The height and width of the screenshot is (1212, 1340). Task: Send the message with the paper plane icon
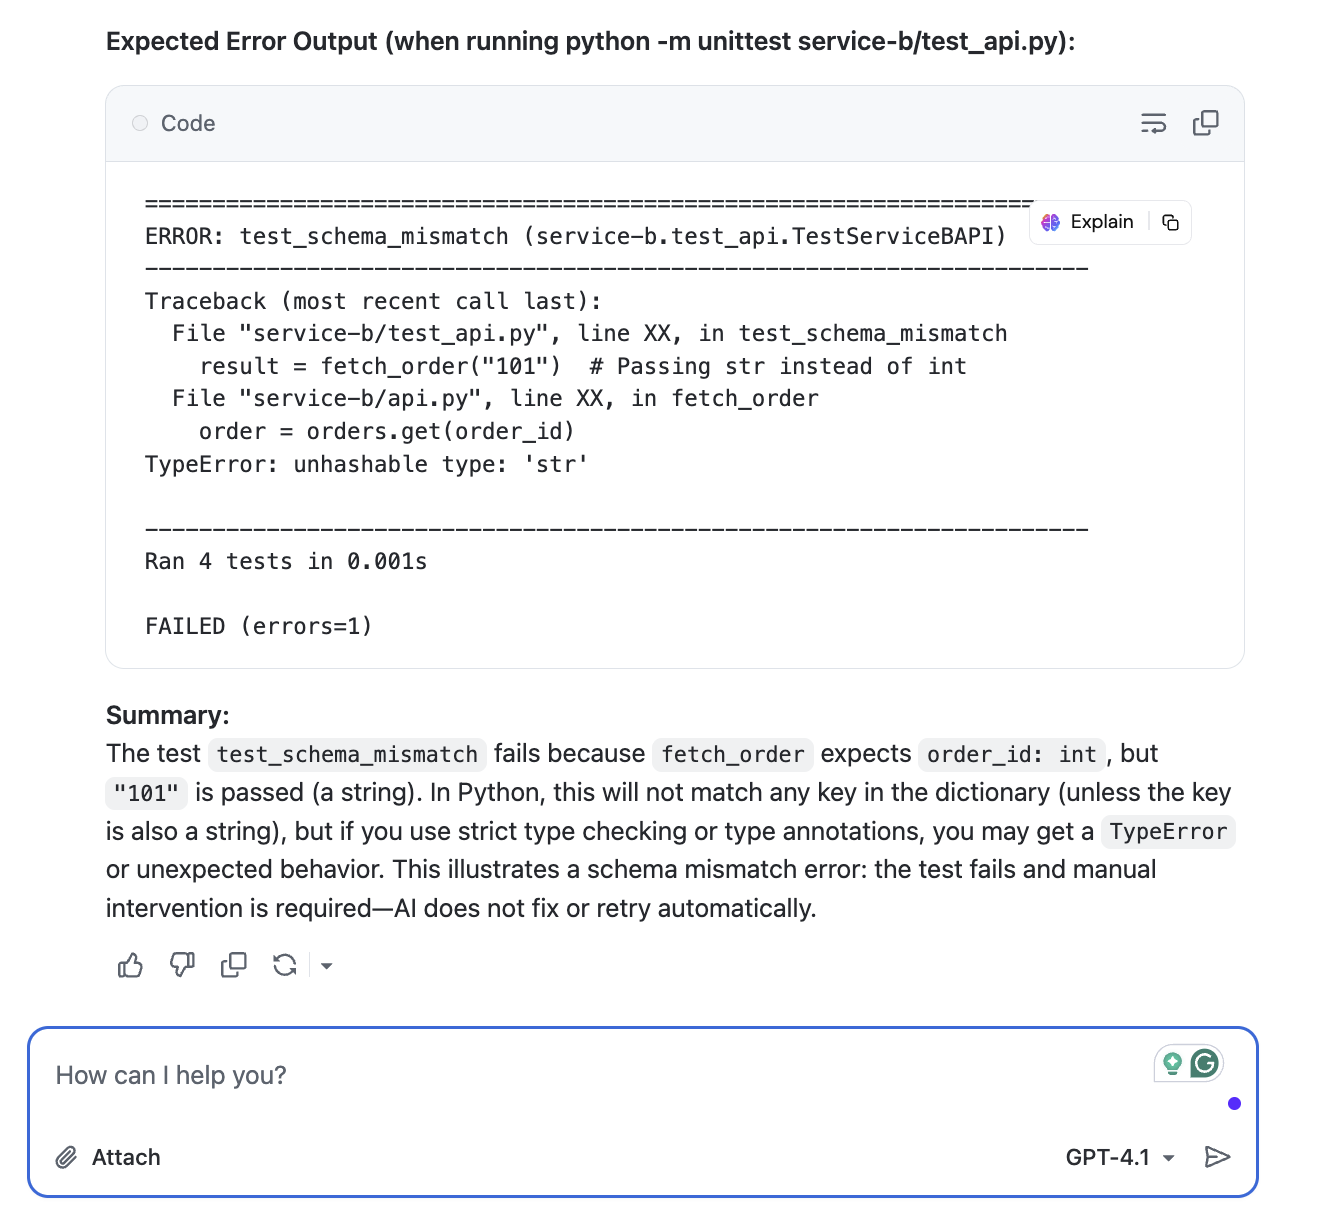1217,1157
